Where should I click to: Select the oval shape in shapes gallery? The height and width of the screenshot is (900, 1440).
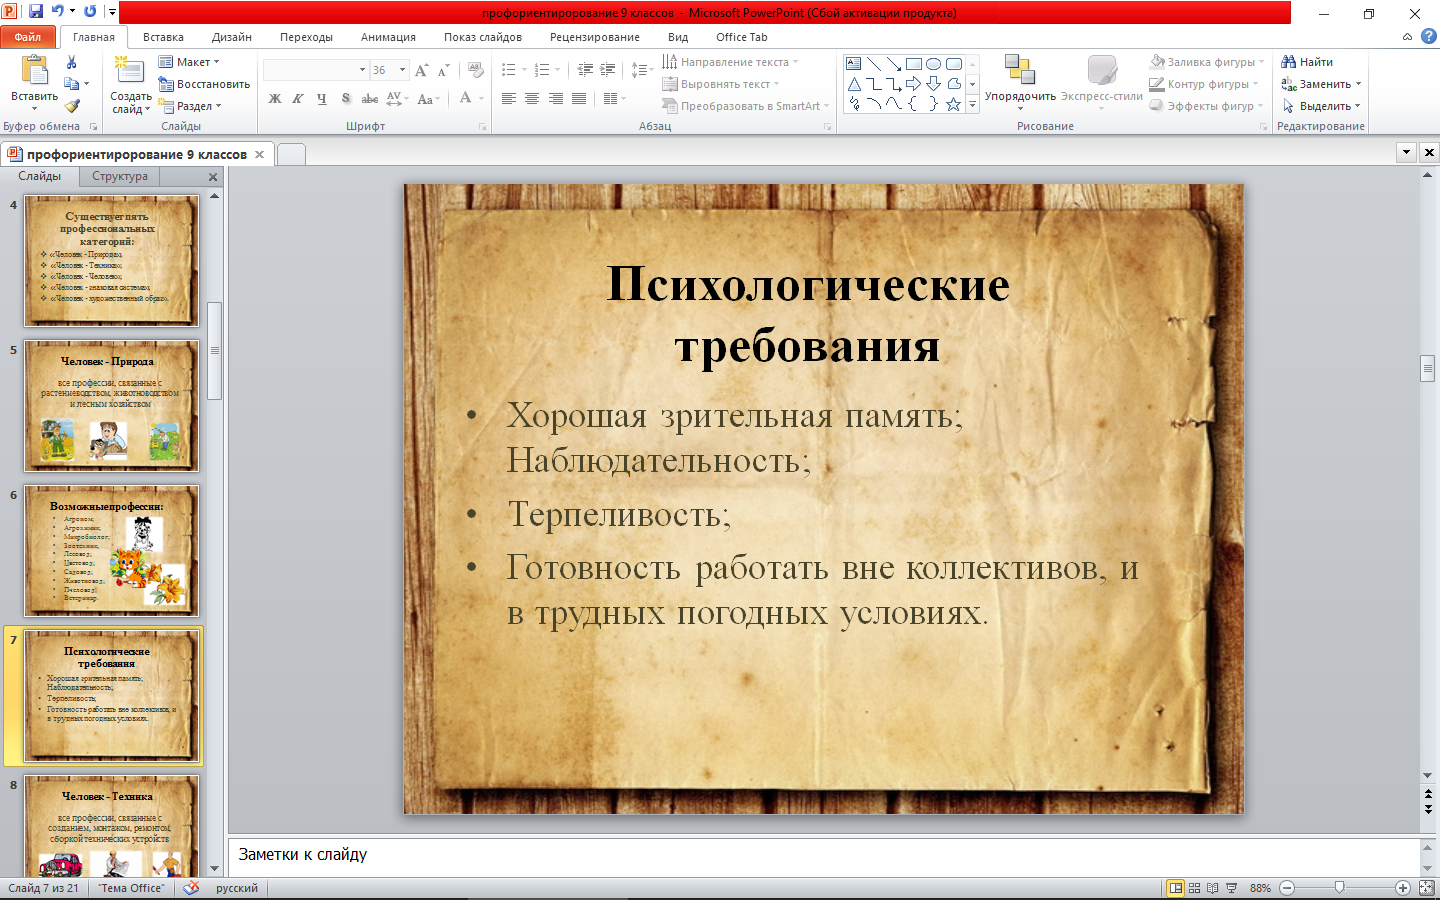coord(933,63)
